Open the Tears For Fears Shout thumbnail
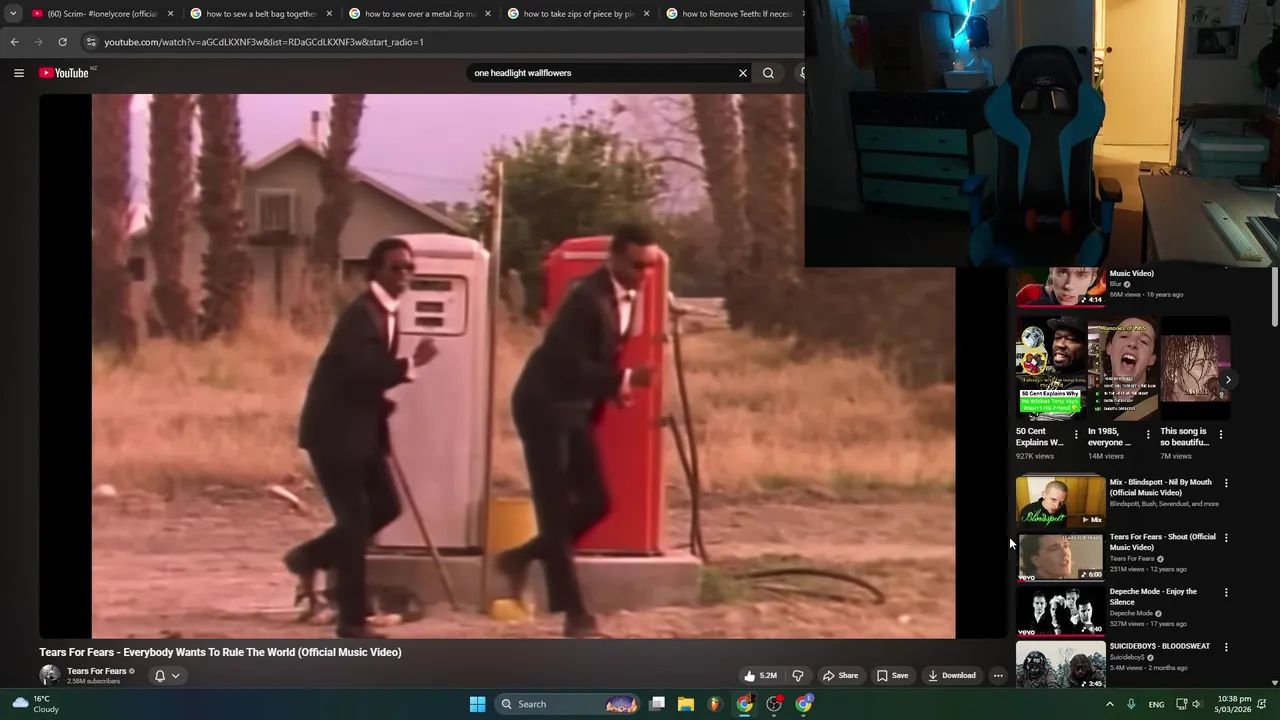Image resolution: width=1280 pixels, height=720 pixels. (x=1060, y=555)
